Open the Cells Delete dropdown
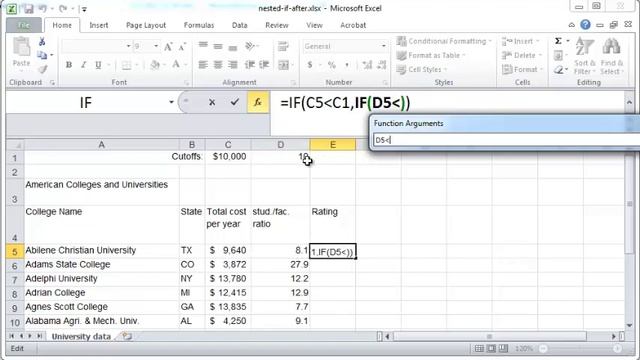Viewport: 640px width, 360px height. (522, 55)
